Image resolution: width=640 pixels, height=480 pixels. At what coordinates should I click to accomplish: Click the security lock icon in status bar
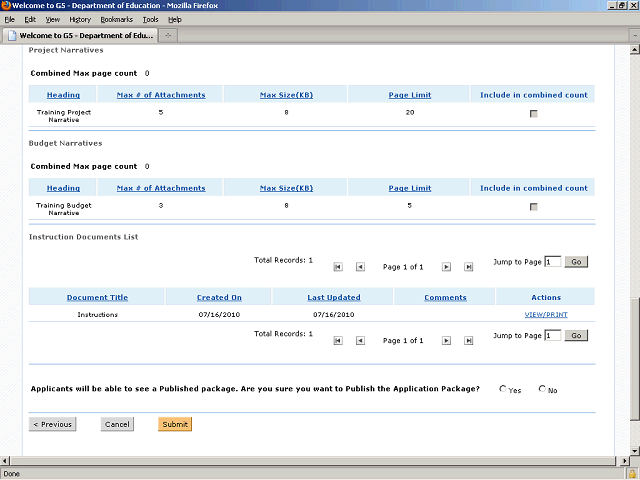[633, 474]
